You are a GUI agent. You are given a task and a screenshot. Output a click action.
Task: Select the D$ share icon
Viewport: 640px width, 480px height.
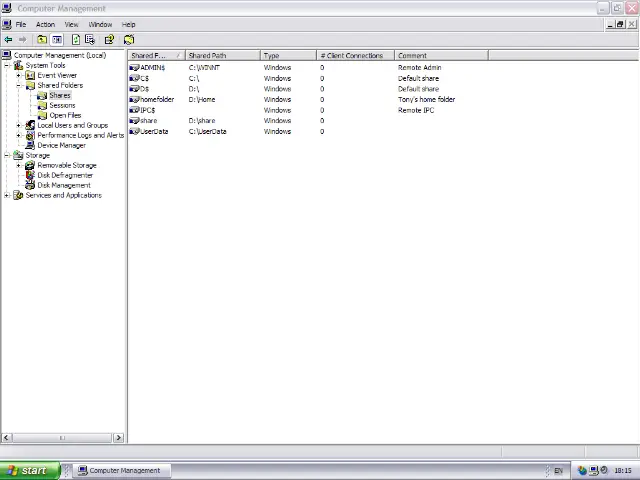(x=134, y=89)
